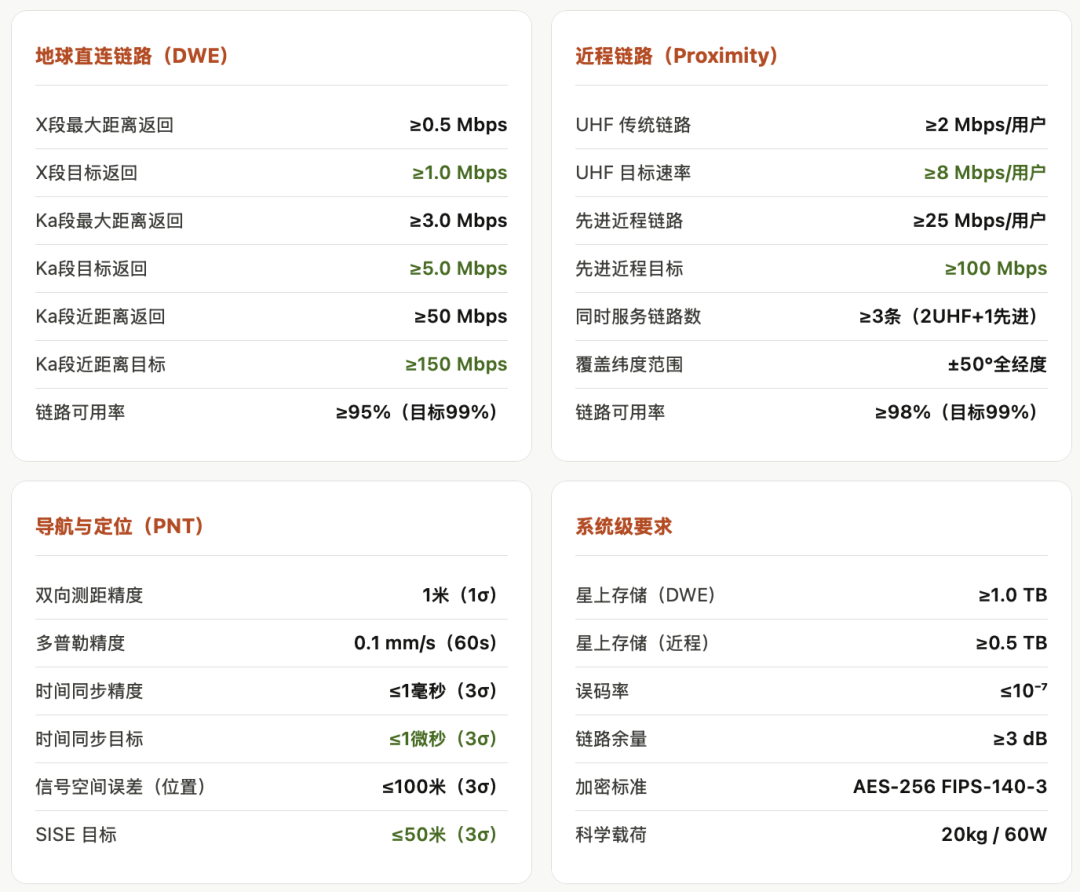
Task: Select the label '多普勒精度'
Action: [x=80, y=643]
